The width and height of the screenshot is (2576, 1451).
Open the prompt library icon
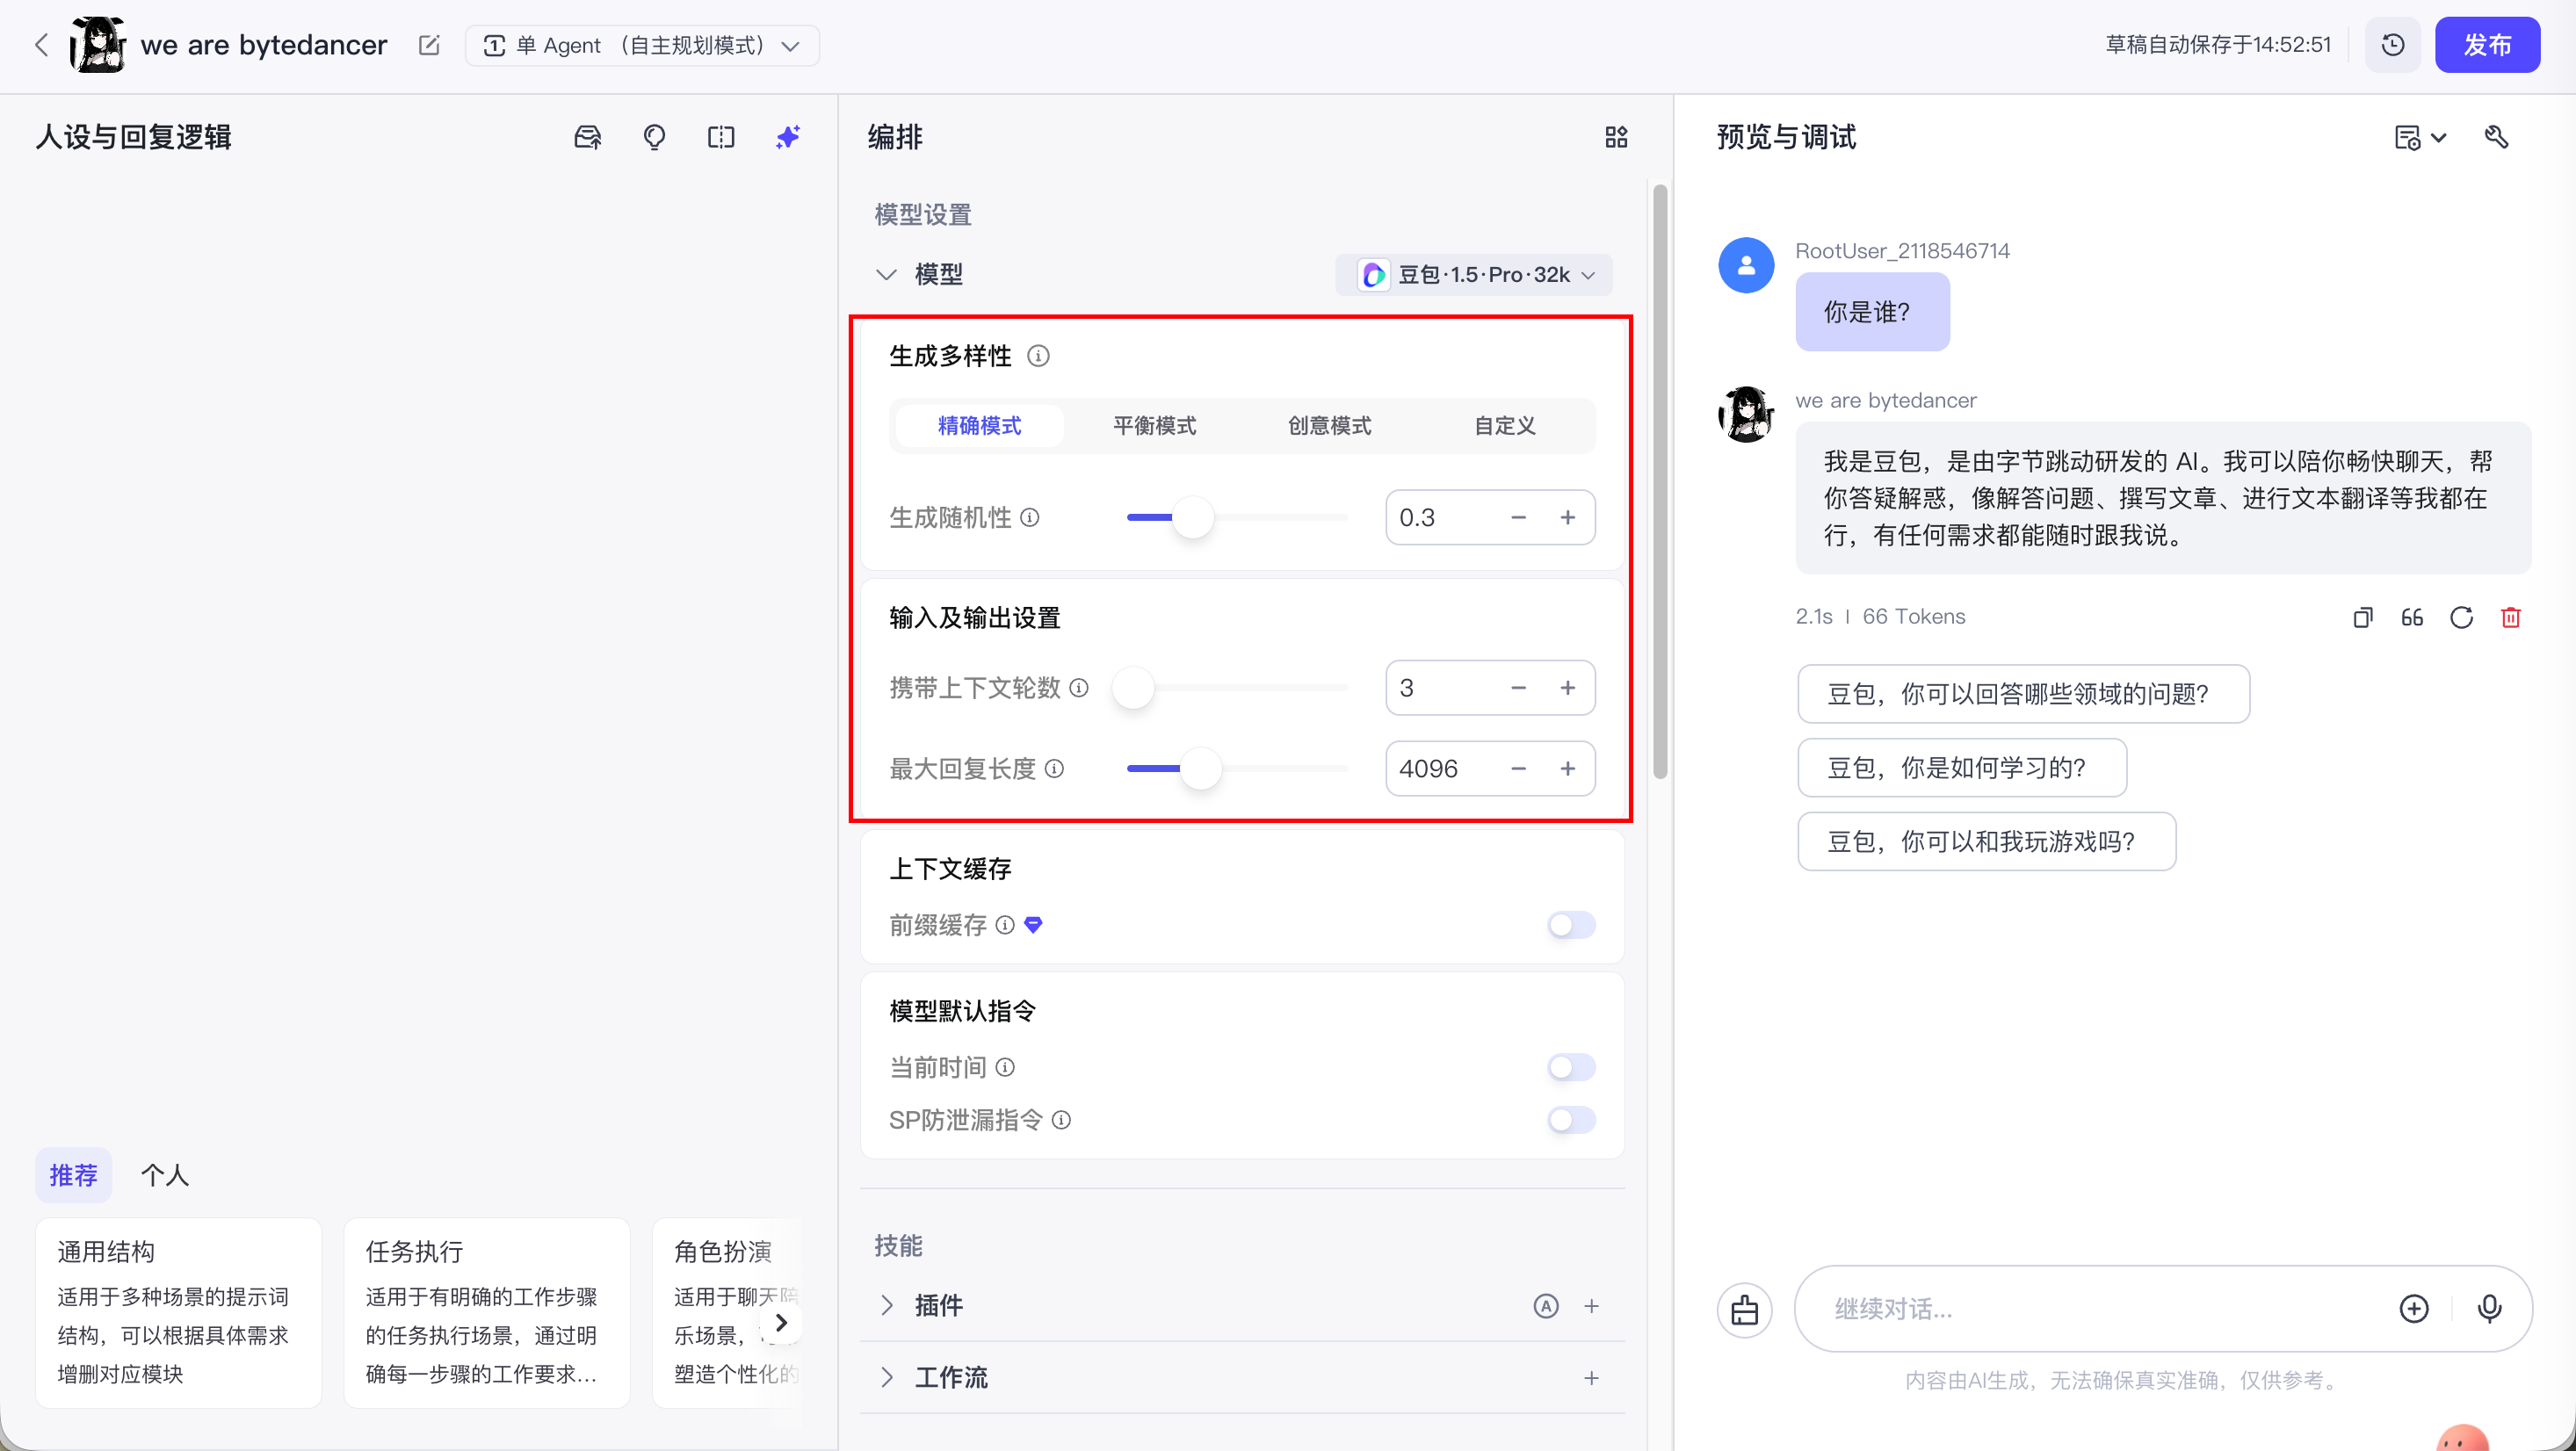pyautogui.click(x=588, y=137)
